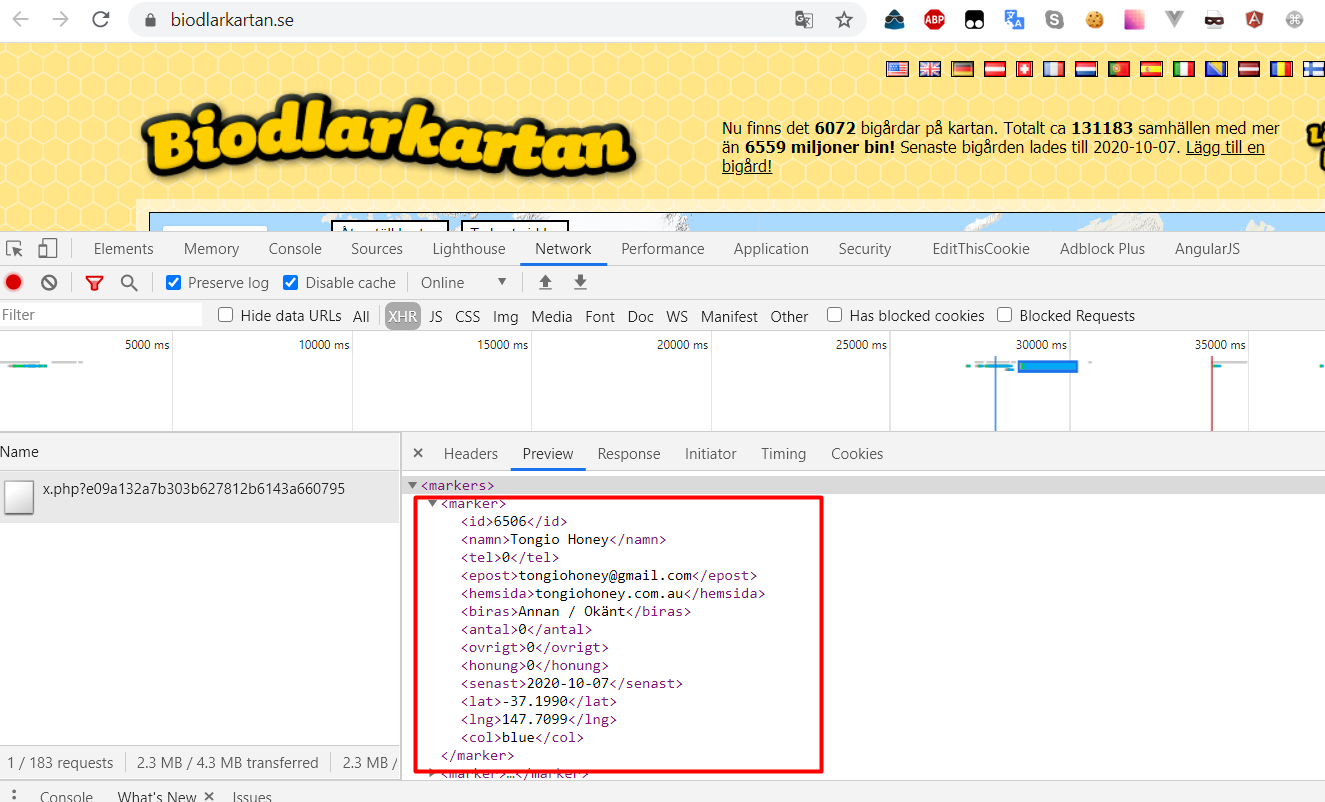Viewport: 1325px width, 802px height.
Task: Open the Headers tab of the request
Action: click(471, 454)
